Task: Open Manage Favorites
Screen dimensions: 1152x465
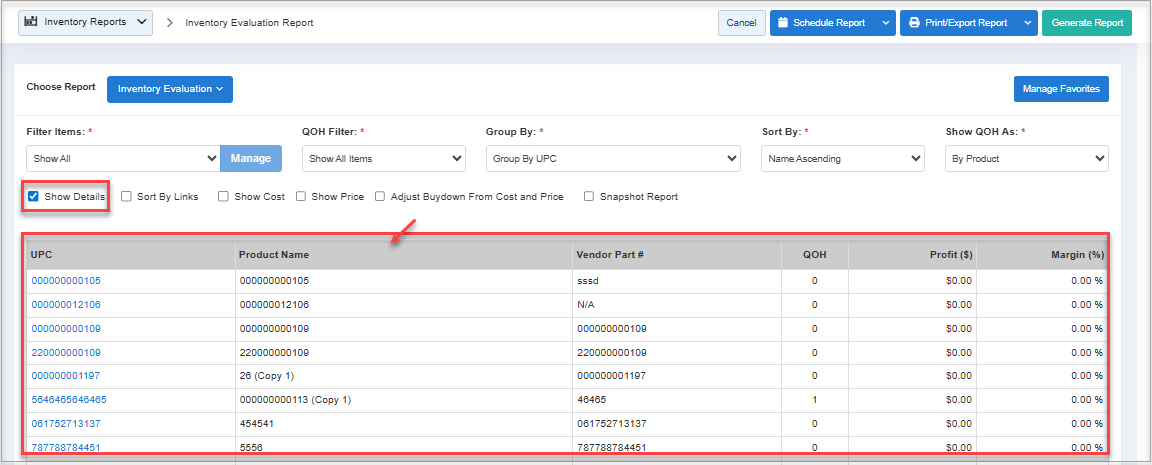Action: coord(1060,89)
